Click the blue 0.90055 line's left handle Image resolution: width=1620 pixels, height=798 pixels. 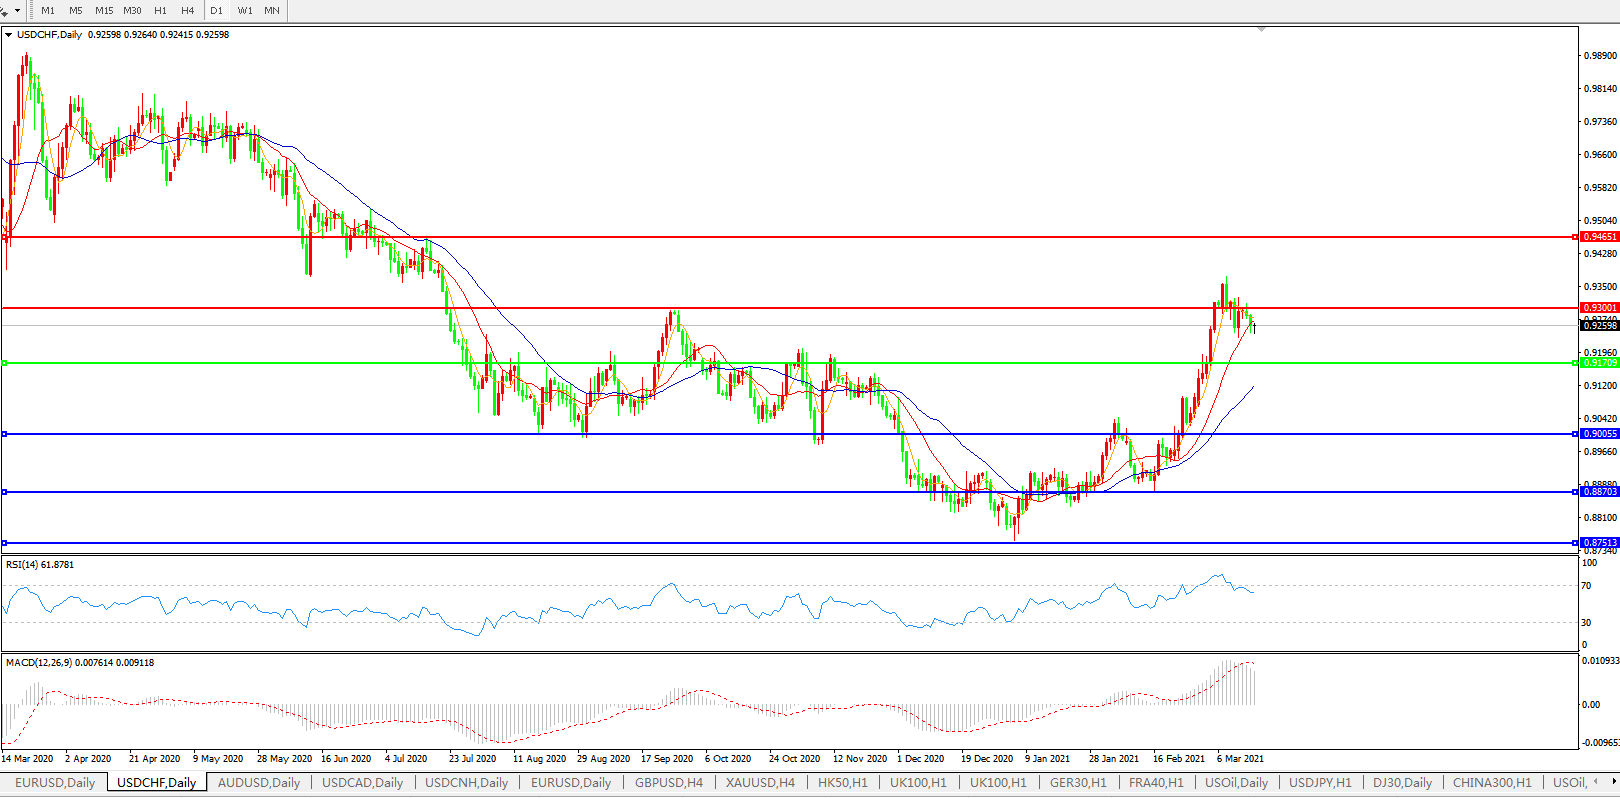tap(5, 434)
